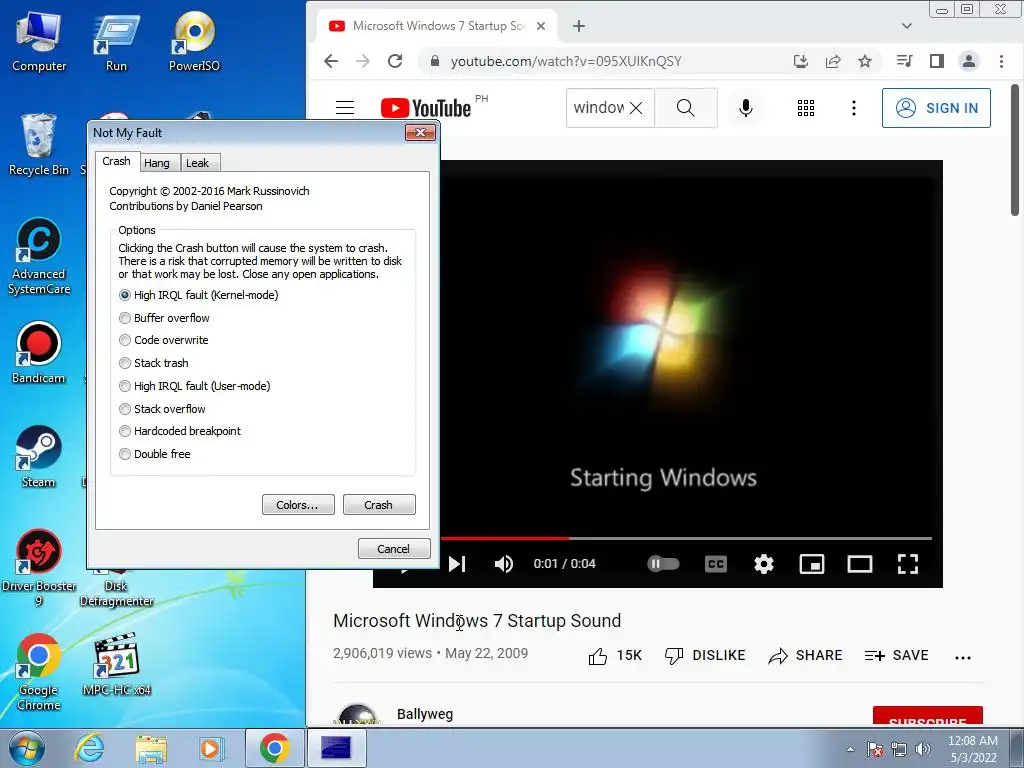Mute the video volume
Screen dimensions: 1024x768
tap(504, 564)
